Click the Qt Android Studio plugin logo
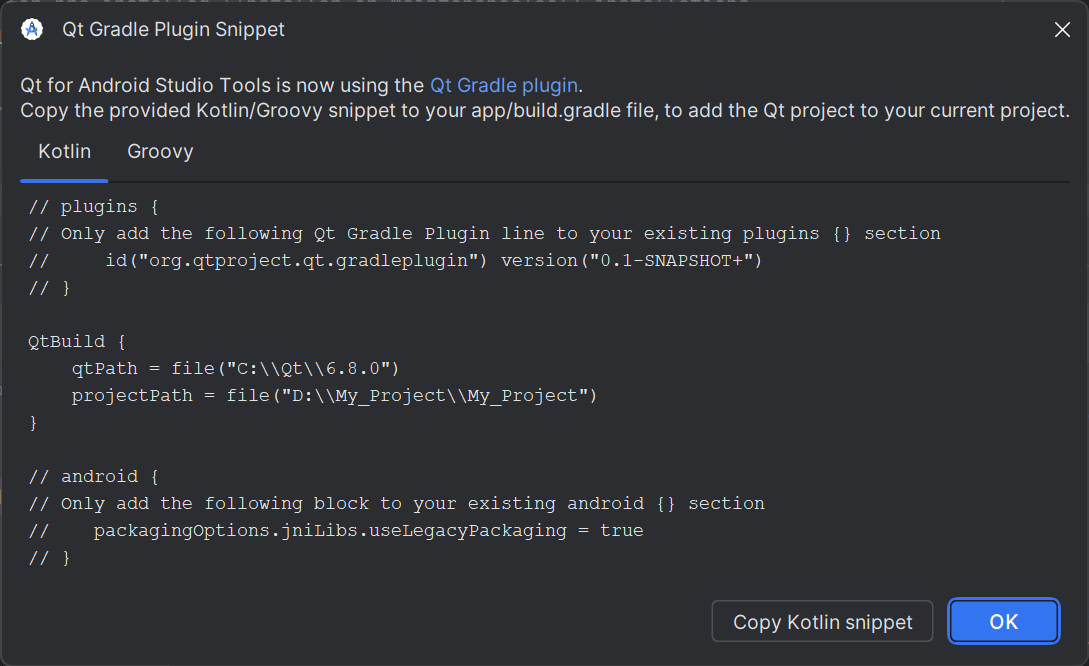Image resolution: width=1089 pixels, height=666 pixels. [30, 29]
